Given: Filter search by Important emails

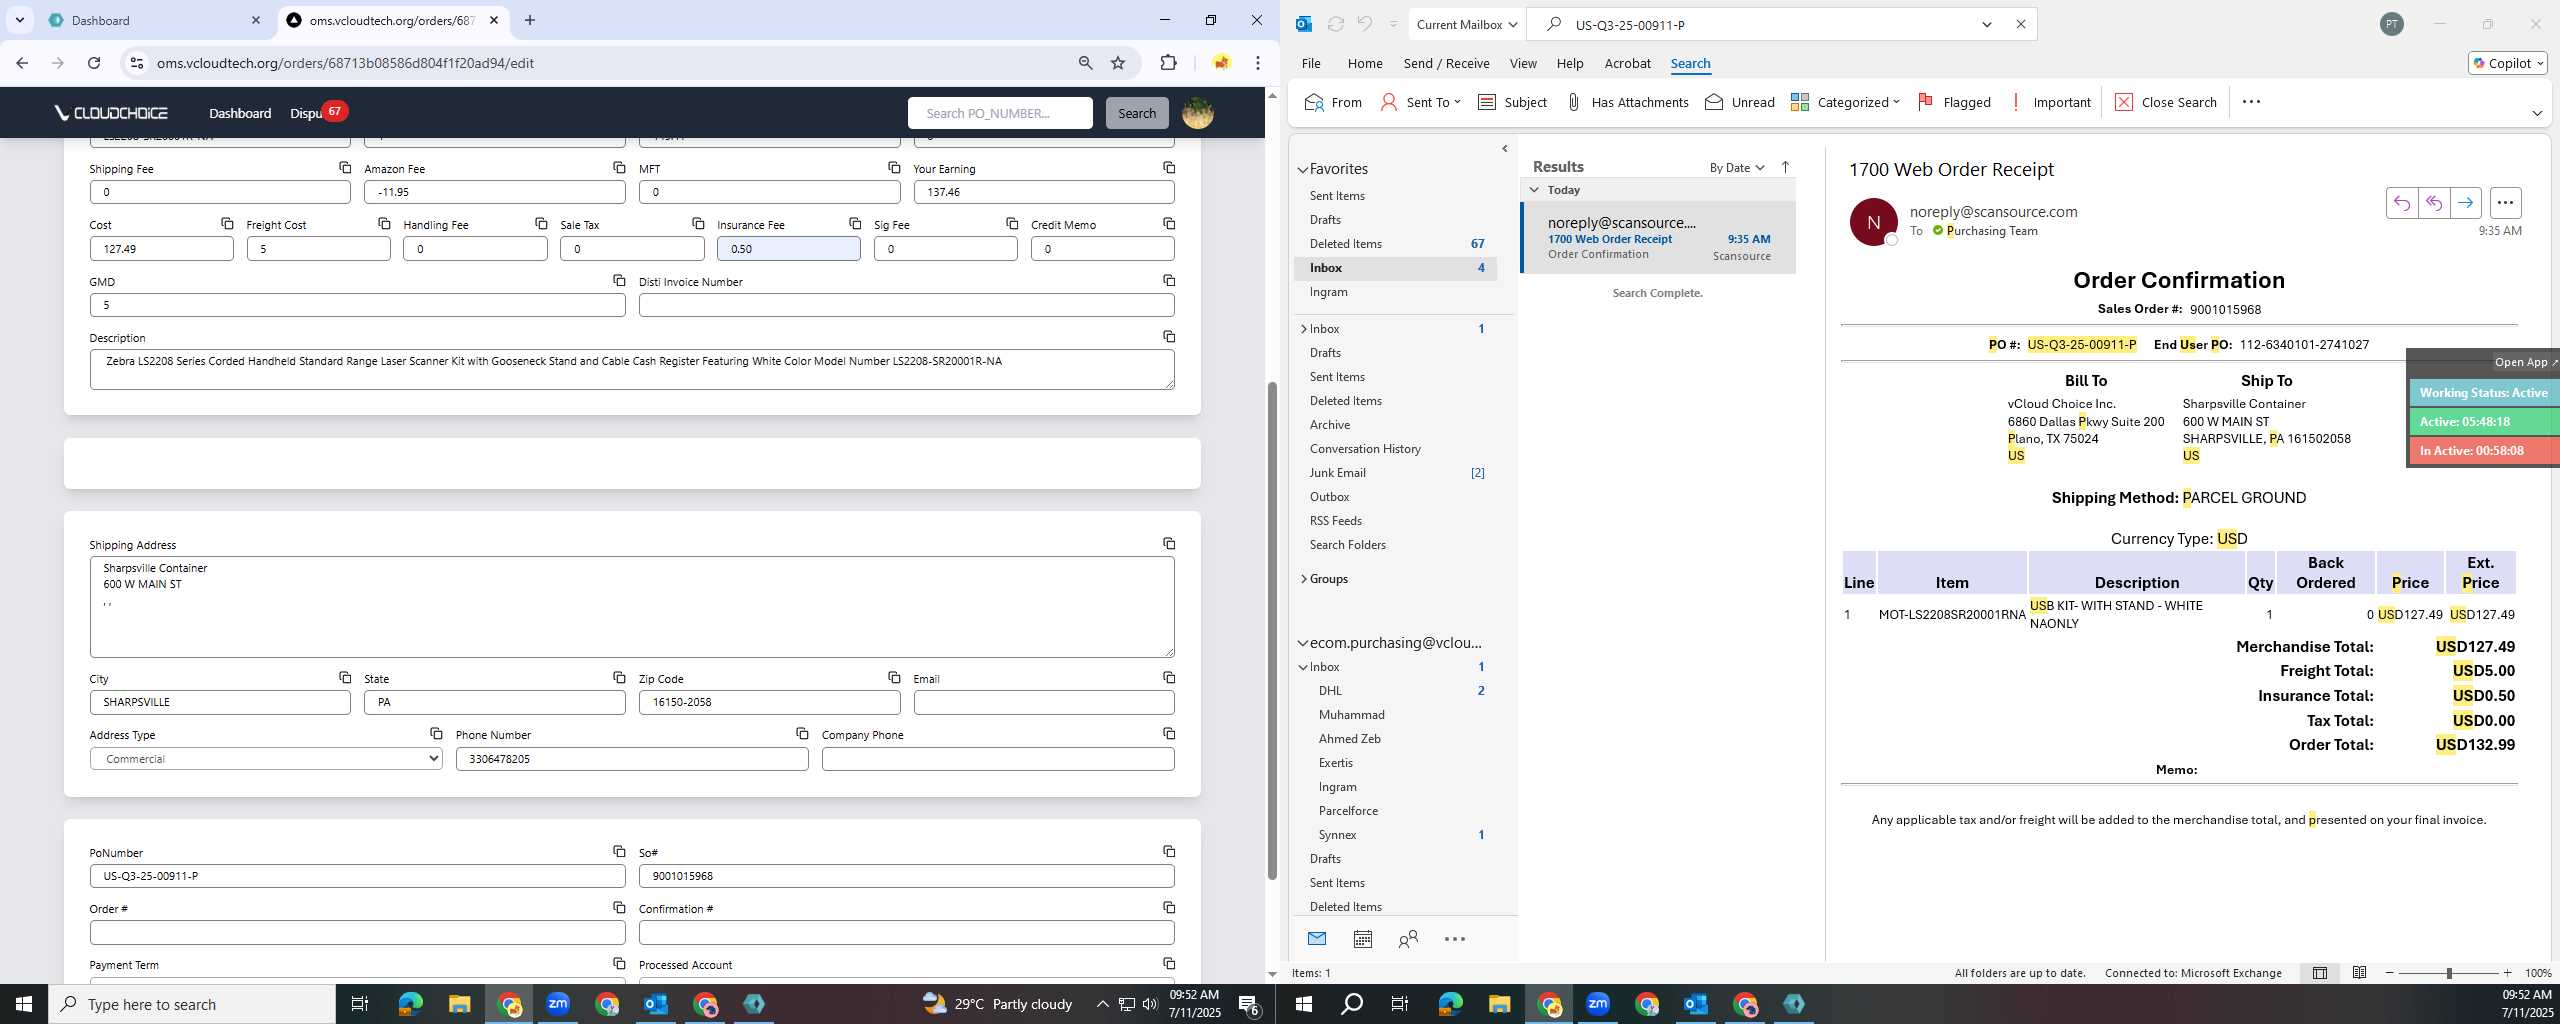Looking at the screenshot, I should pyautogui.click(x=2049, y=102).
